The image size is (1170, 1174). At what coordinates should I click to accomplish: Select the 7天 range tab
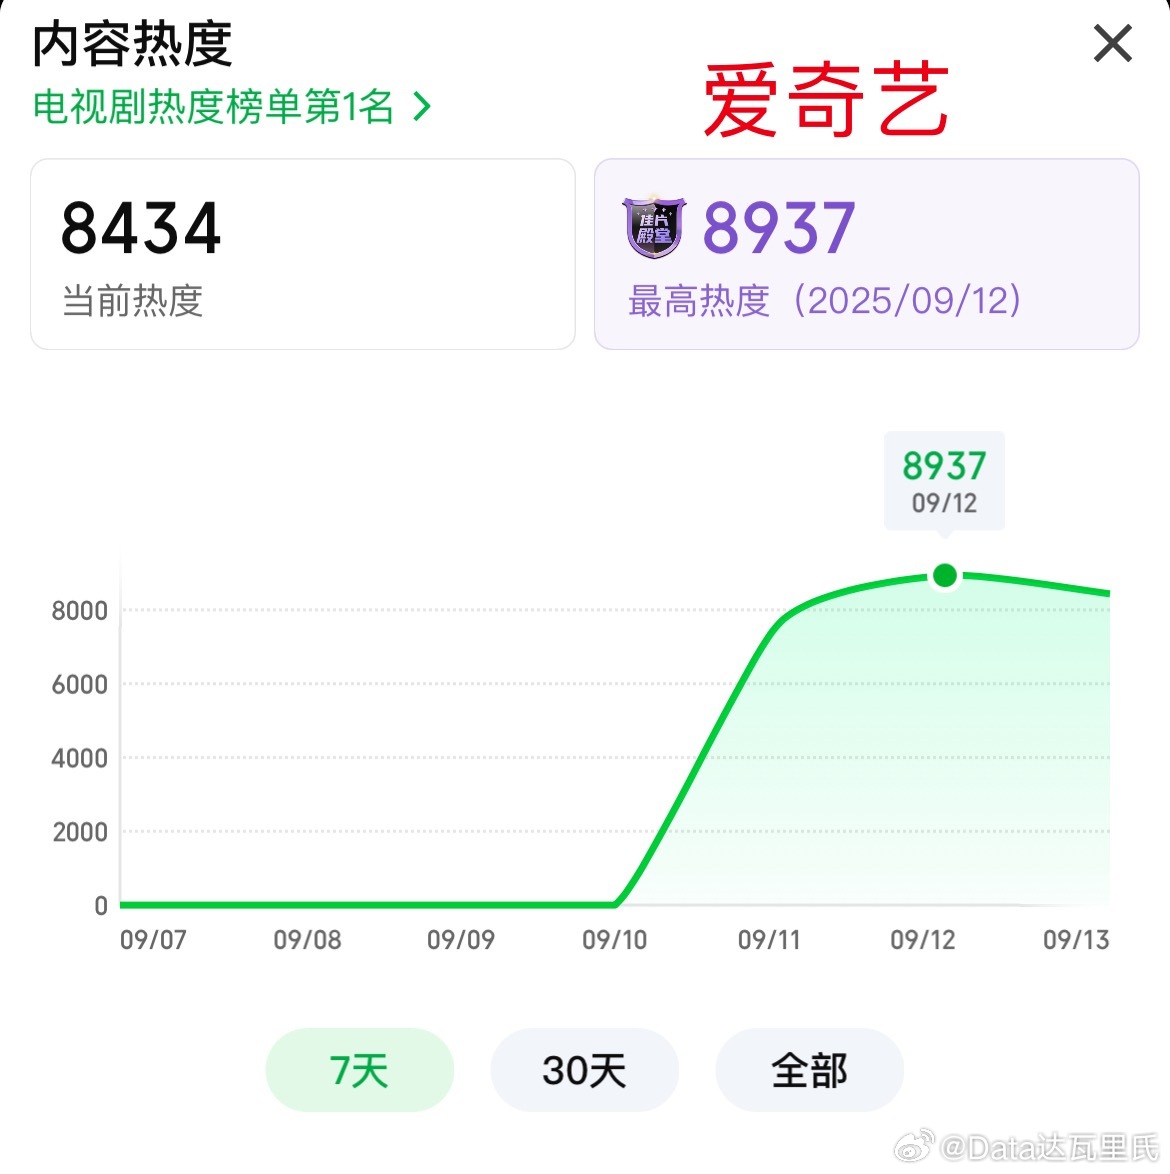click(359, 1070)
